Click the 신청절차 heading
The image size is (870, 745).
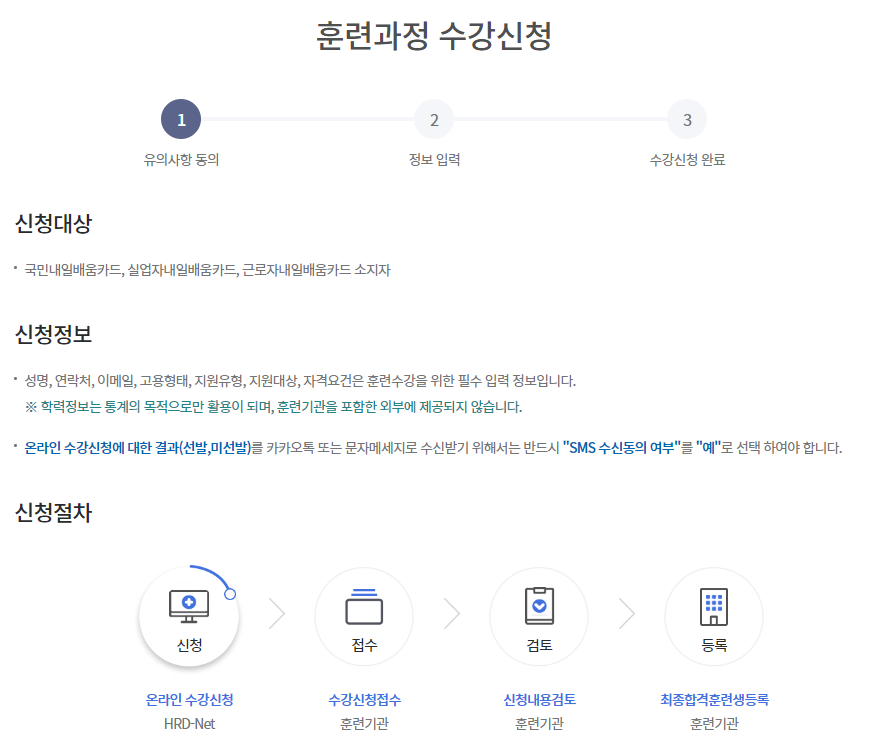pos(53,512)
